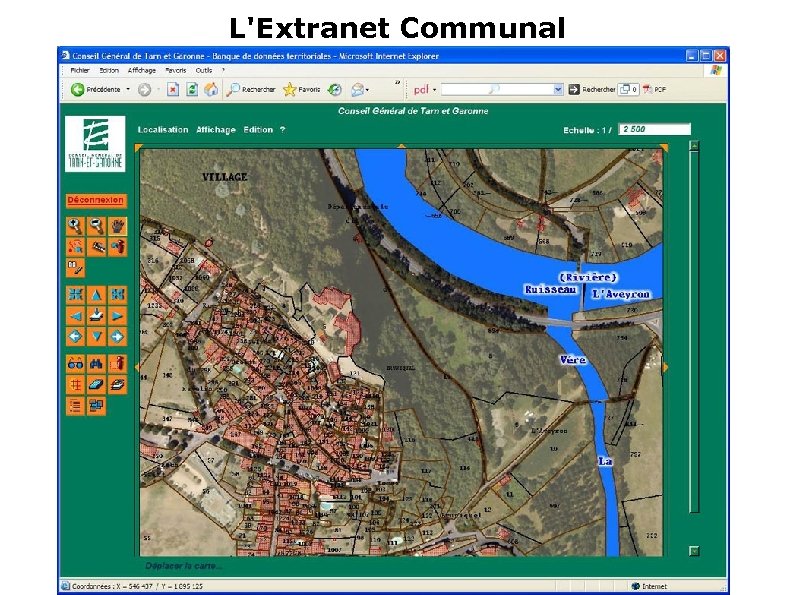The image size is (794, 595).
Task: Click the Tarn-et-Garonne logo
Action: (95, 144)
